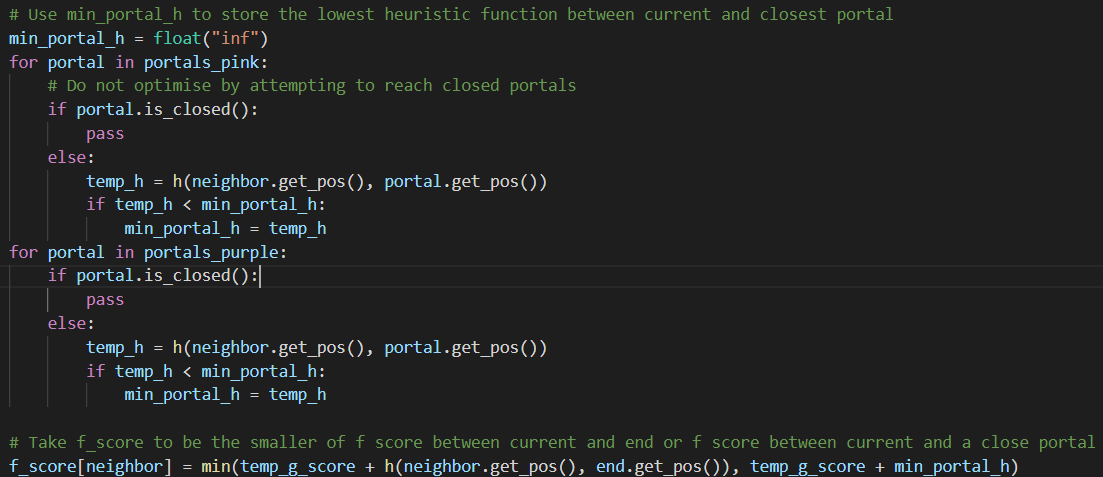Click the word min in f_score assignment
1103x477 pixels.
(217, 466)
